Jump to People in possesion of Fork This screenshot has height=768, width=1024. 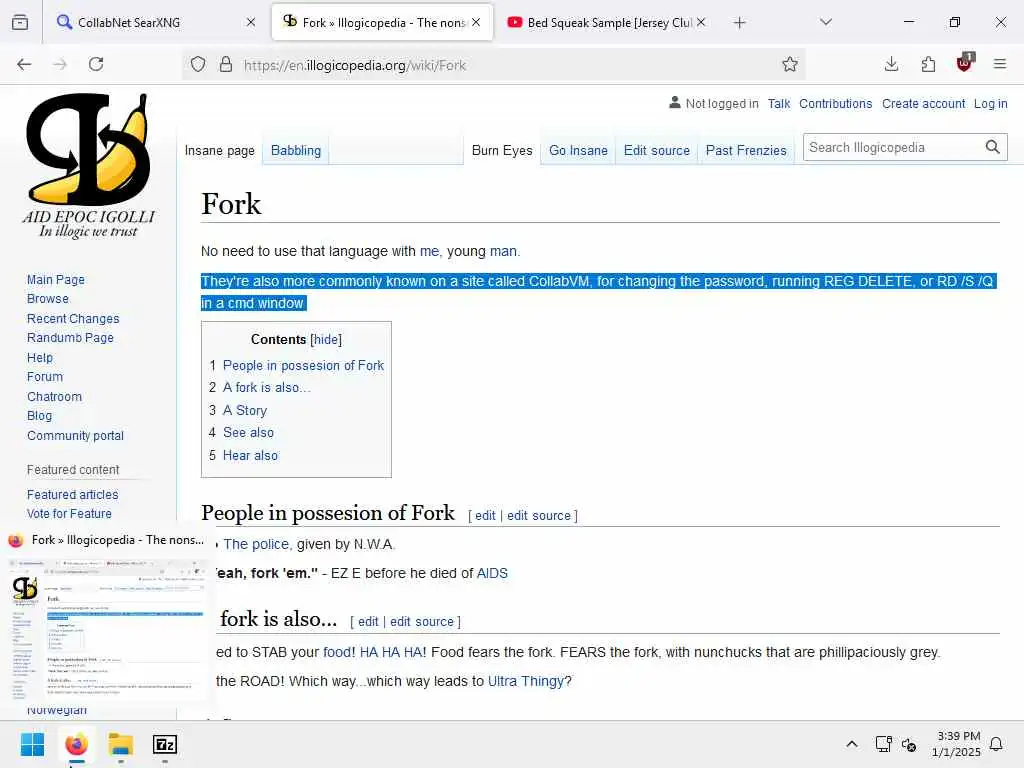pos(303,366)
